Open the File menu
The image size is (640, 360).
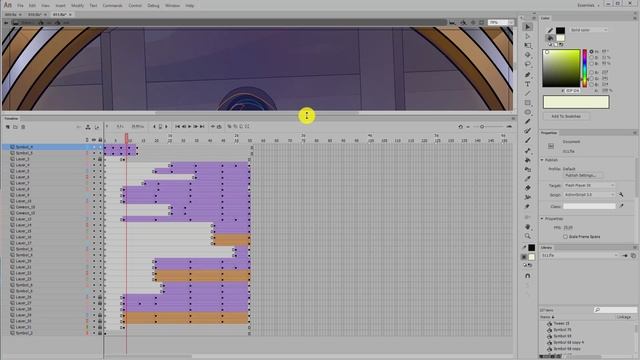(20, 6)
